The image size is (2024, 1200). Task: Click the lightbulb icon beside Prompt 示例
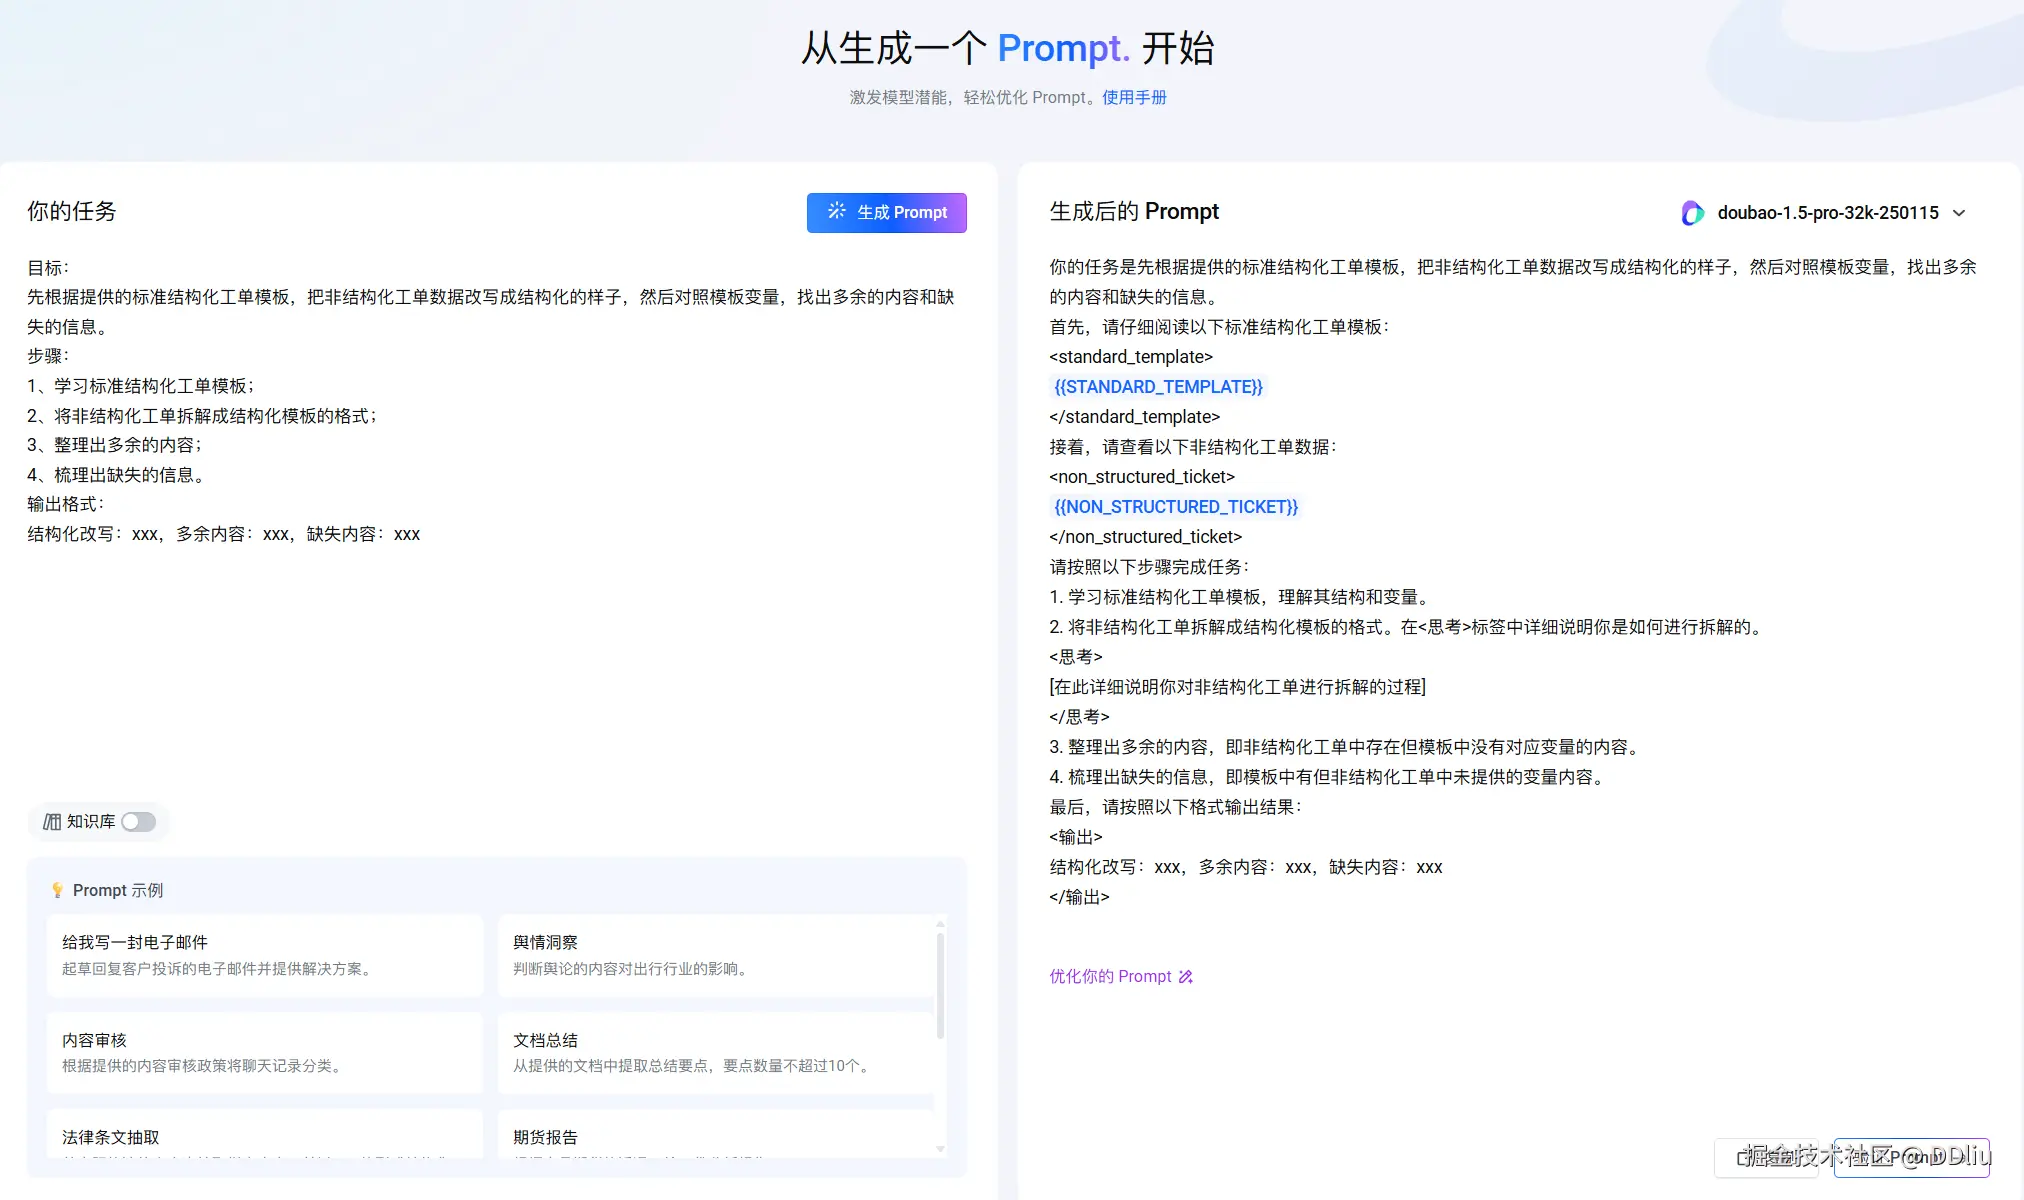point(57,890)
